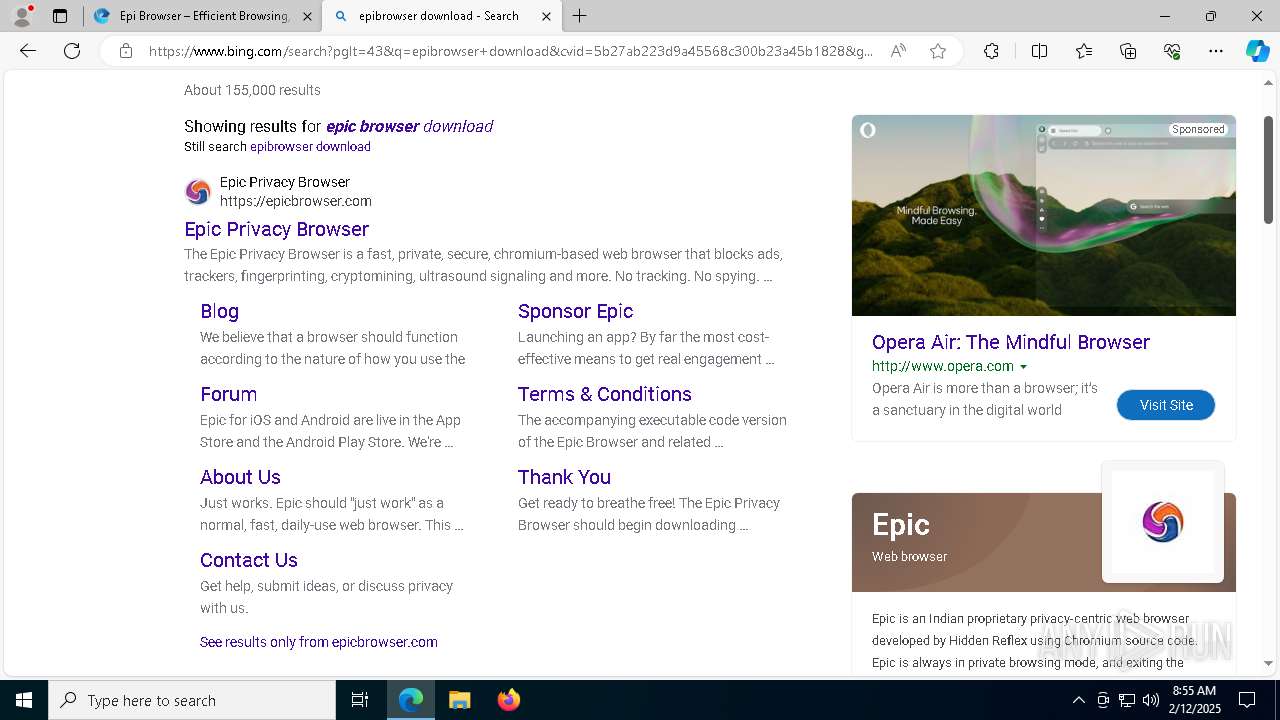Add this page to favorites star
The image size is (1280, 720).
pyautogui.click(x=938, y=51)
